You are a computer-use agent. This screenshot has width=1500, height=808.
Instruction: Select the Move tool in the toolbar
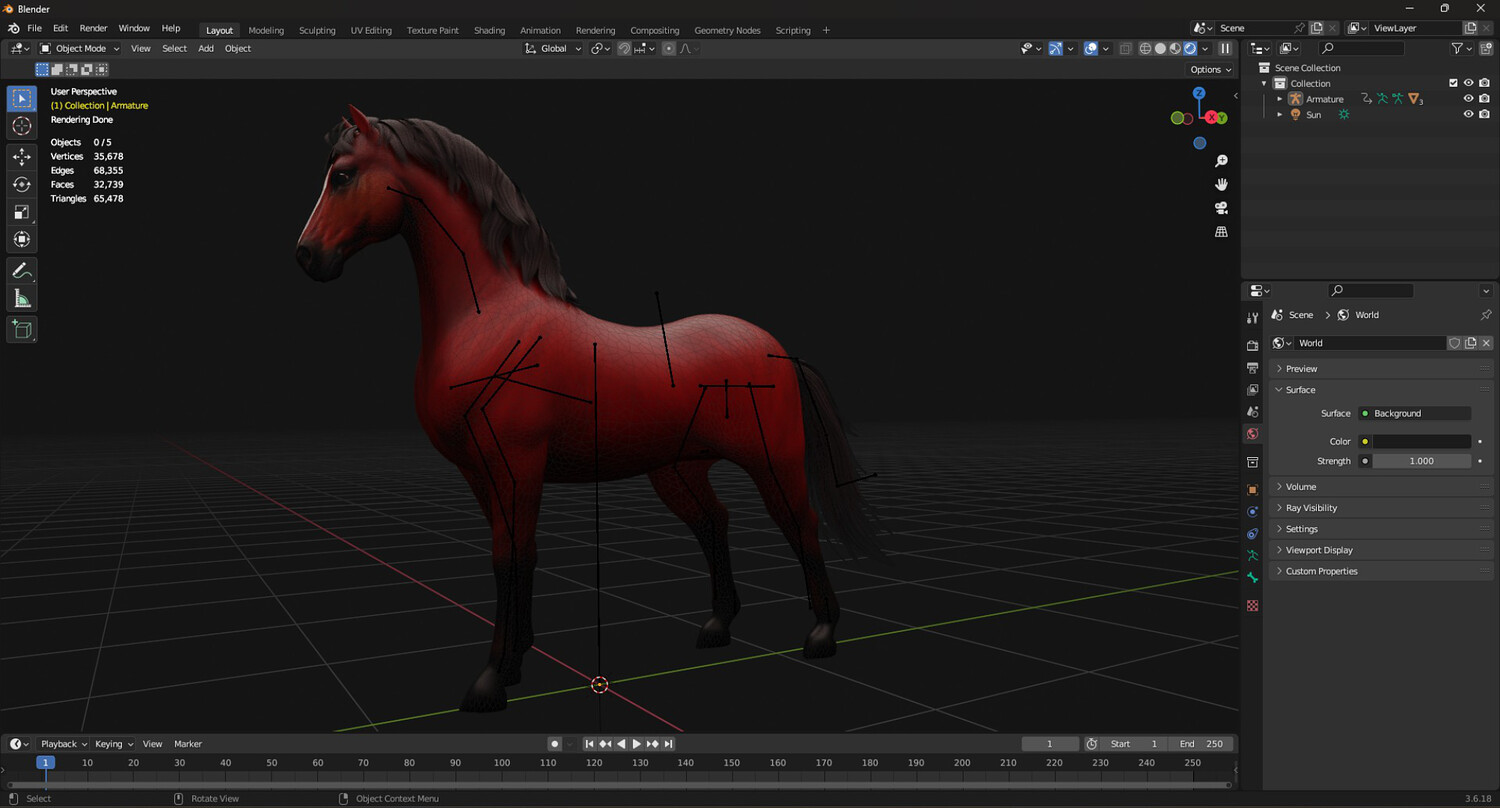point(21,156)
